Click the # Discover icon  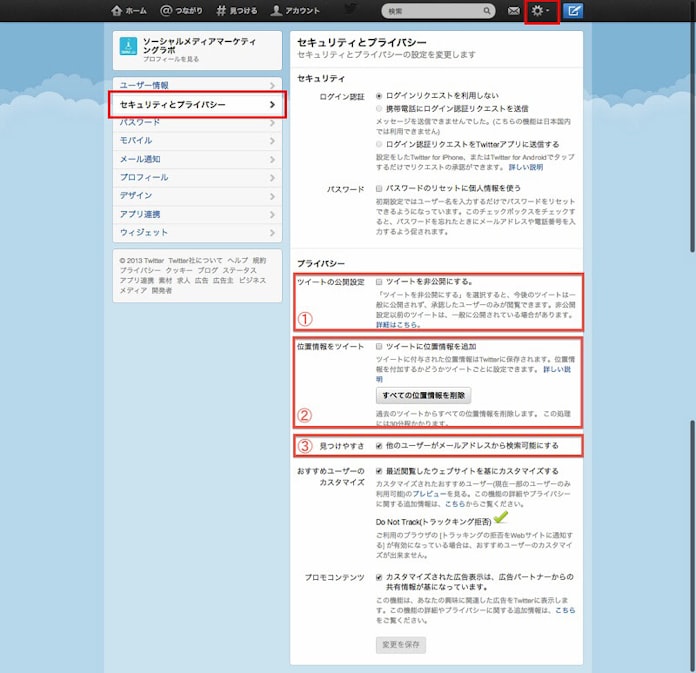220,11
